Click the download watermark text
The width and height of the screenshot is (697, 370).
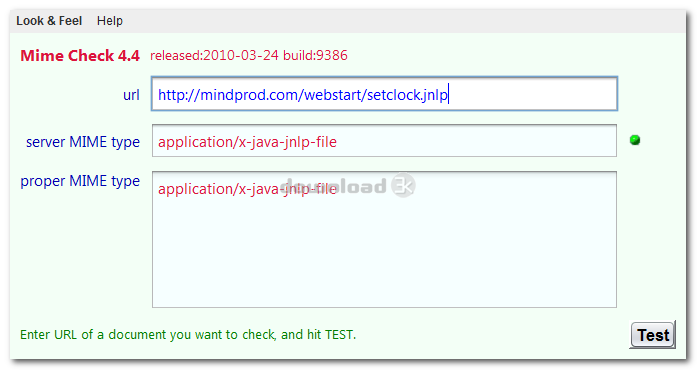(333, 186)
